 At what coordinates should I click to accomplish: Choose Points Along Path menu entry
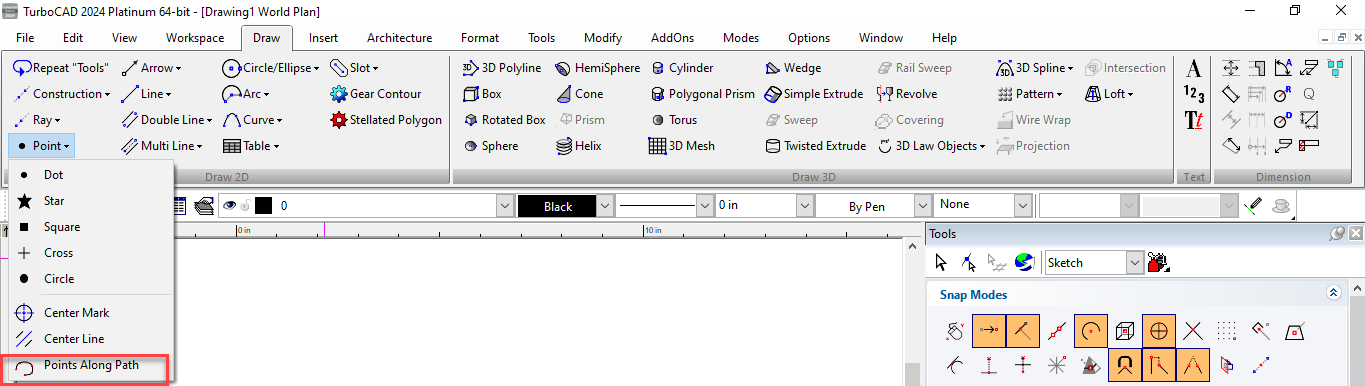point(91,365)
